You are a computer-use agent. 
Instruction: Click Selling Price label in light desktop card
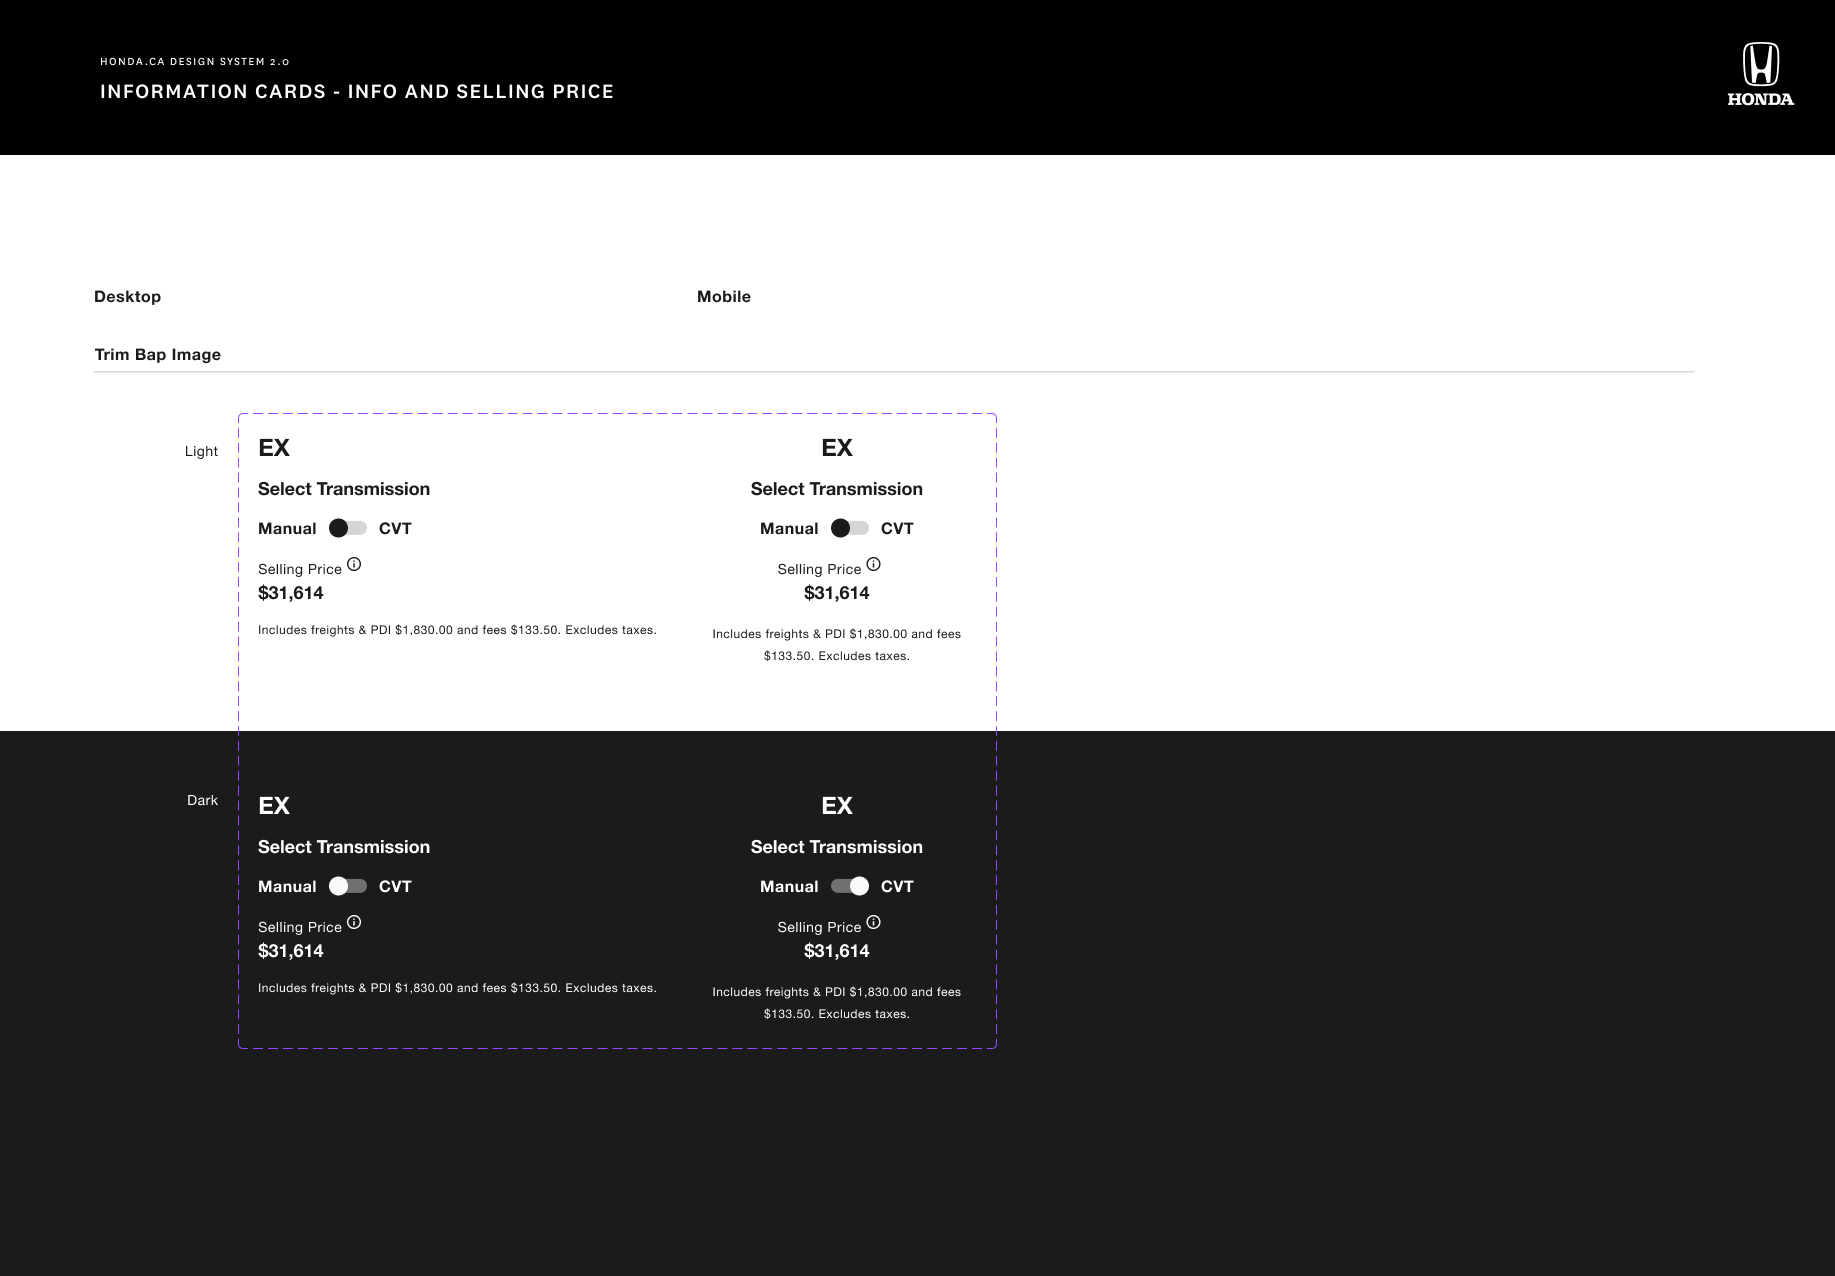click(300, 569)
